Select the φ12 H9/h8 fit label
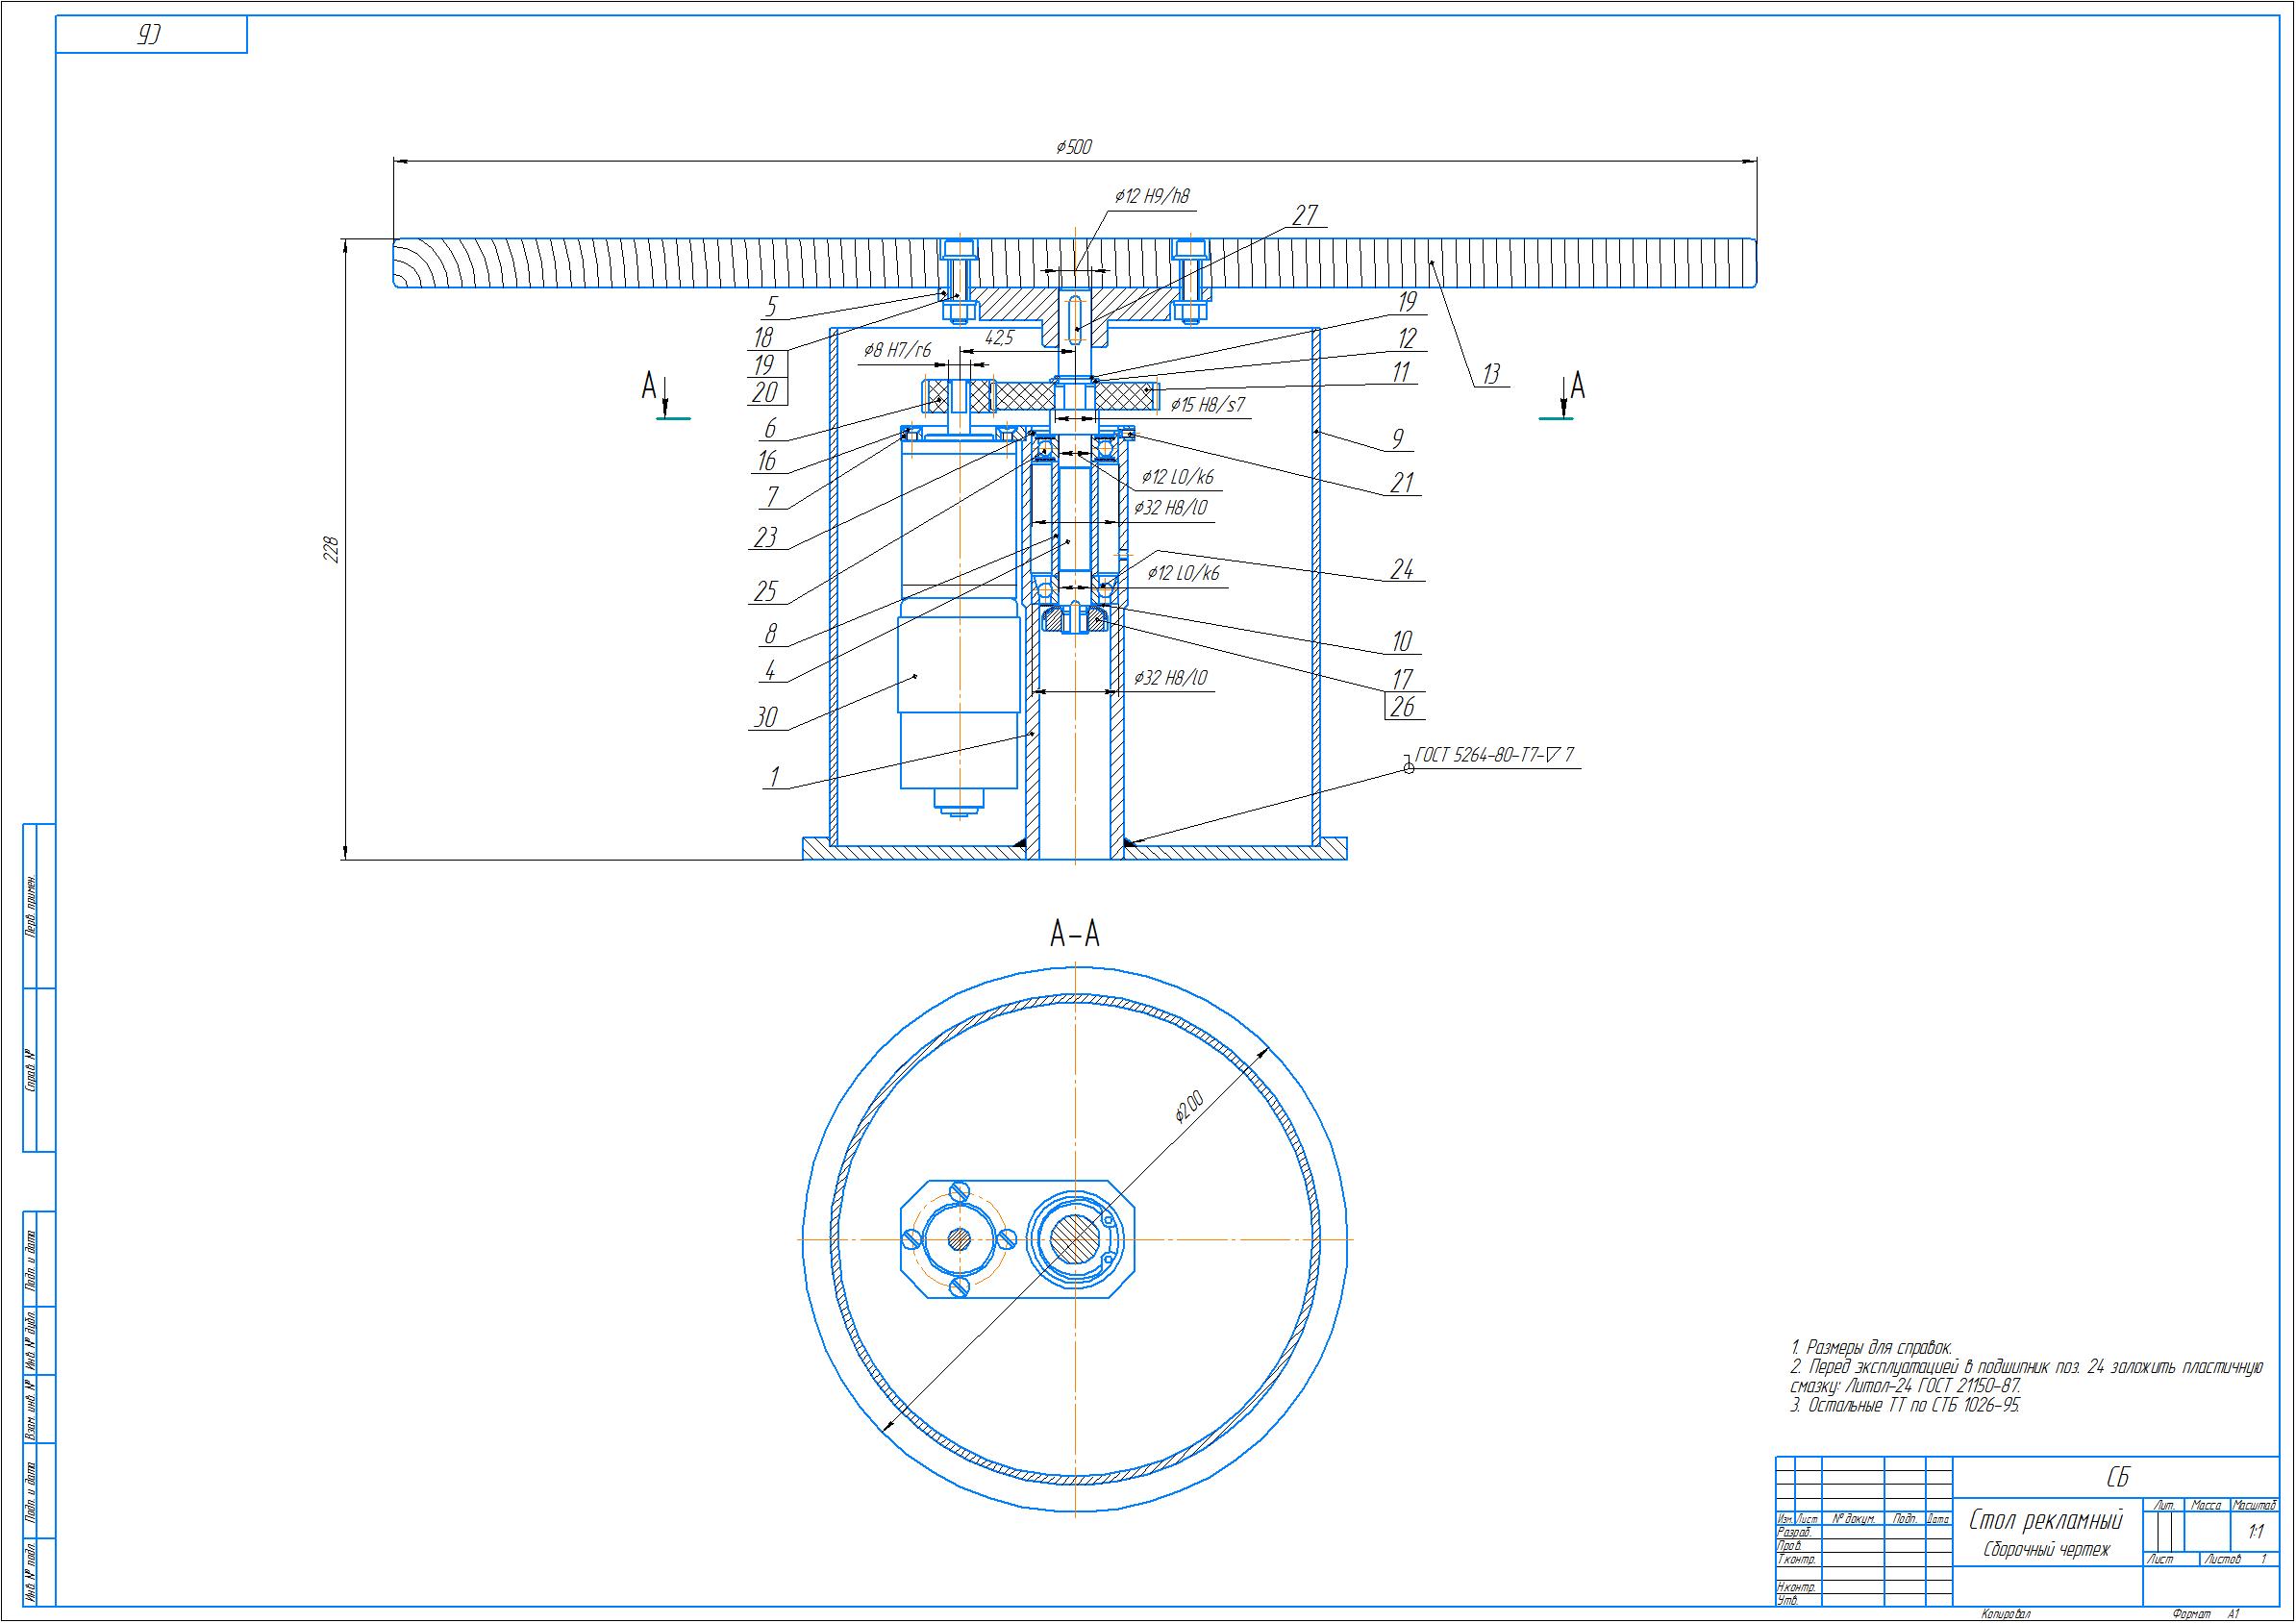This screenshot has width=2296, height=1623. coord(1152,196)
